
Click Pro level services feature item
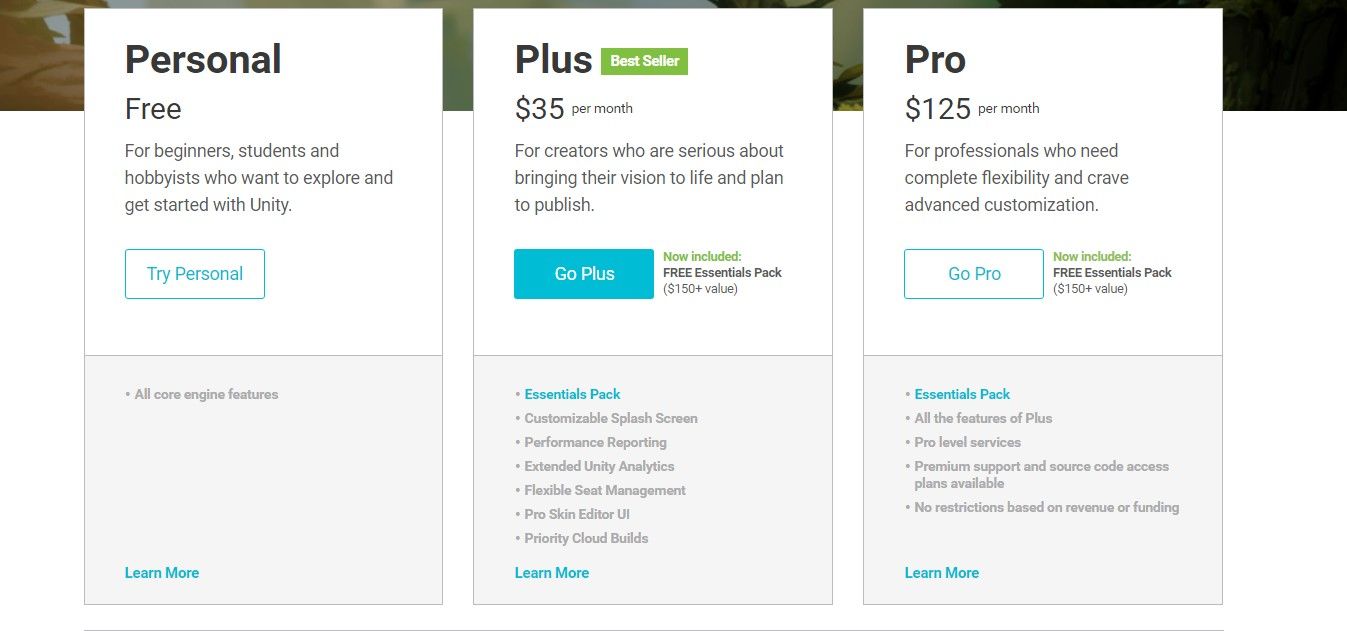pyautogui.click(x=968, y=442)
